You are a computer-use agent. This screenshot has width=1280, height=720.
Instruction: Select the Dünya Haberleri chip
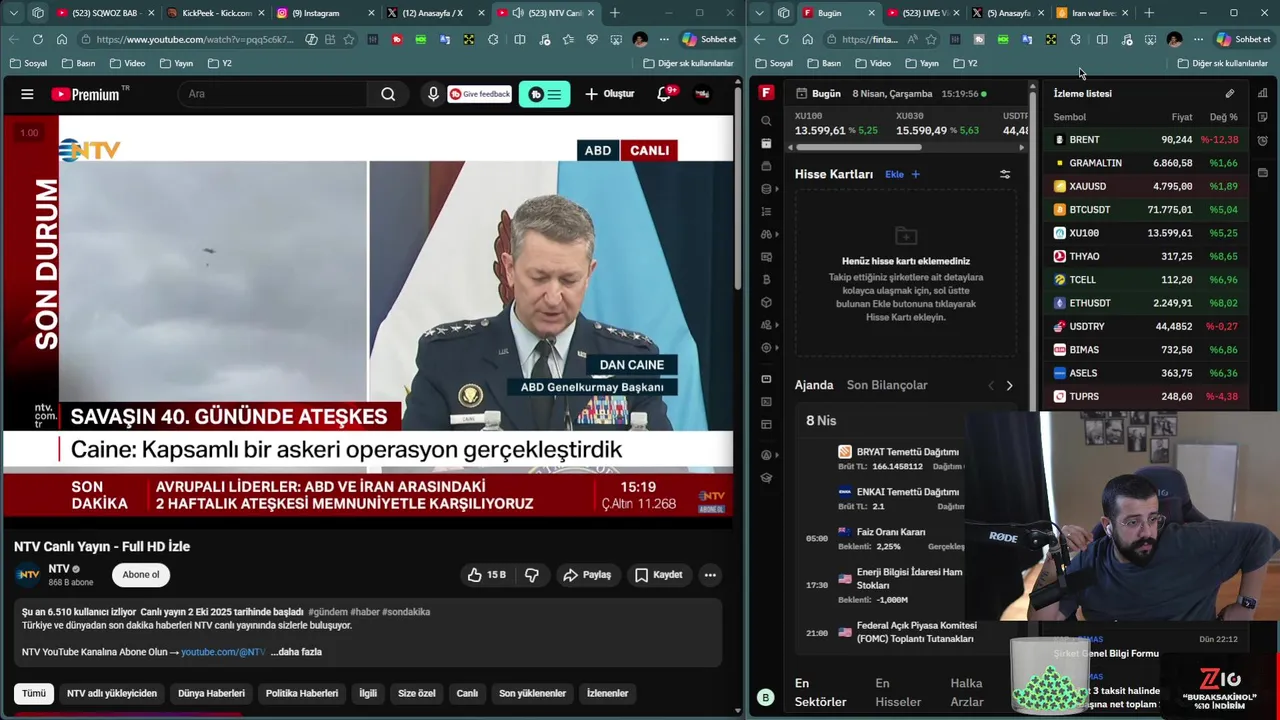(x=211, y=693)
